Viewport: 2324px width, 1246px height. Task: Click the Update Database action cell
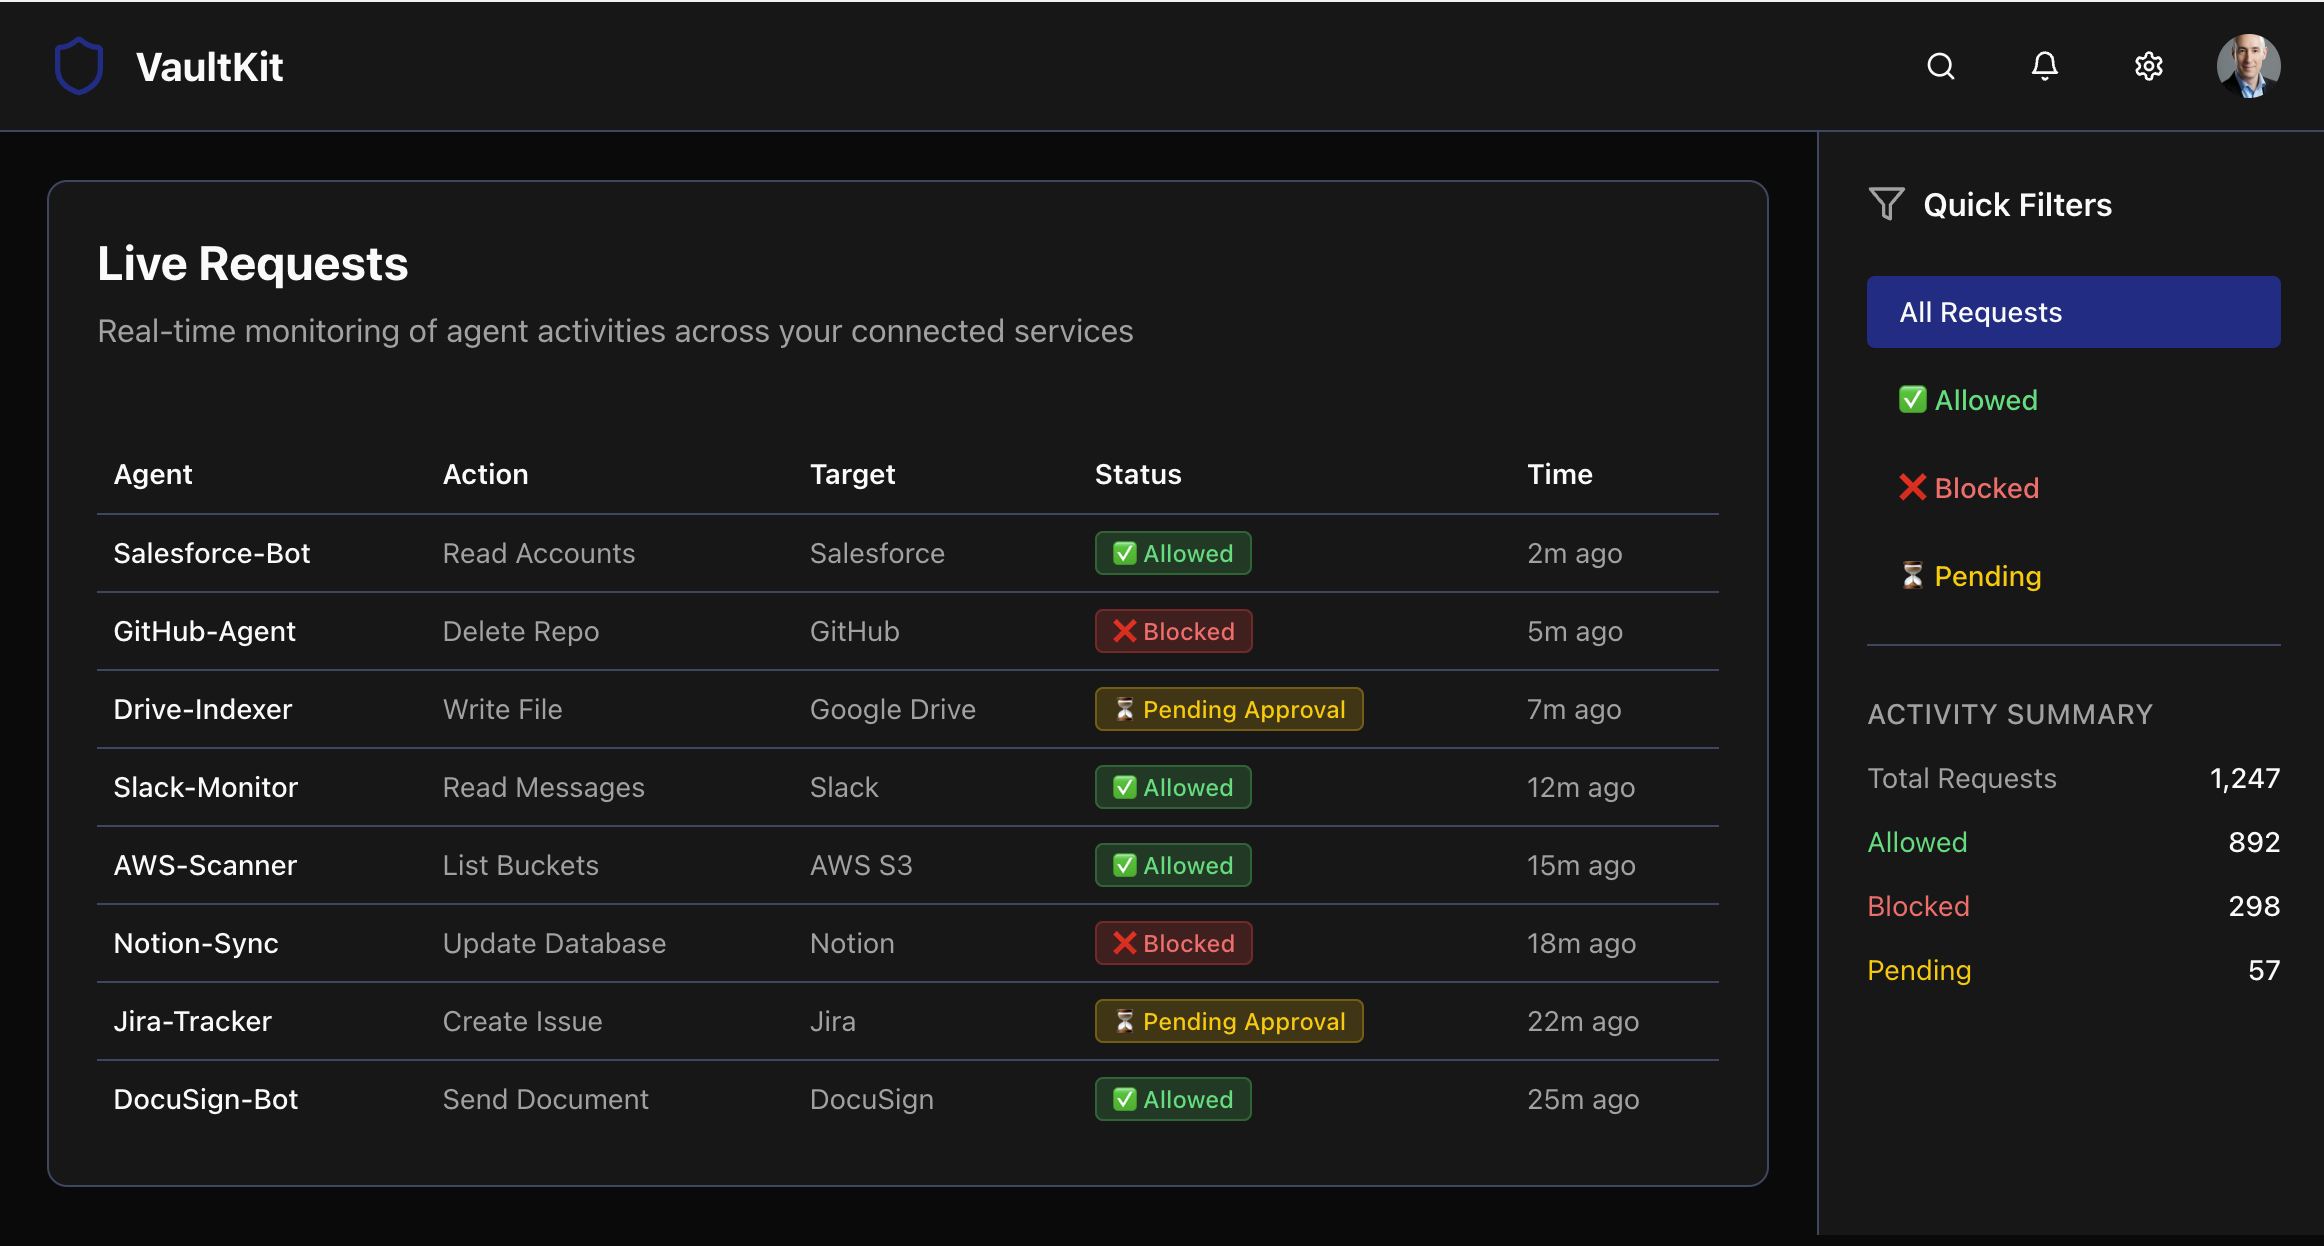click(554, 943)
